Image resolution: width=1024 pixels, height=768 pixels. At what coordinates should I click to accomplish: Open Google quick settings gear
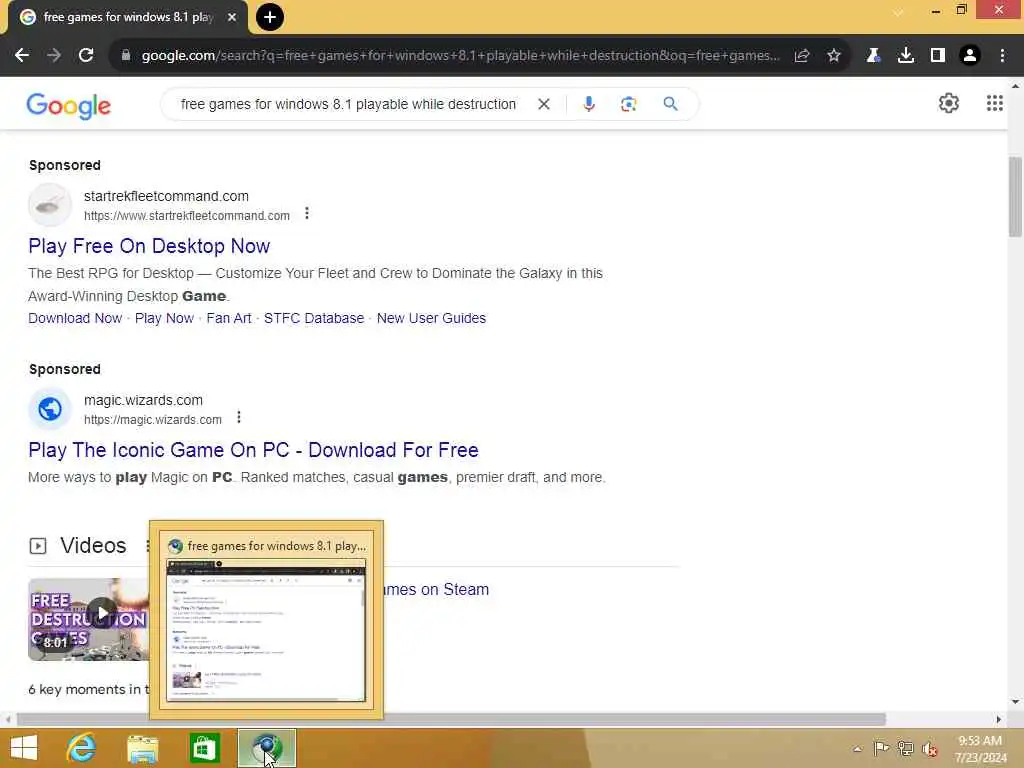(x=949, y=103)
